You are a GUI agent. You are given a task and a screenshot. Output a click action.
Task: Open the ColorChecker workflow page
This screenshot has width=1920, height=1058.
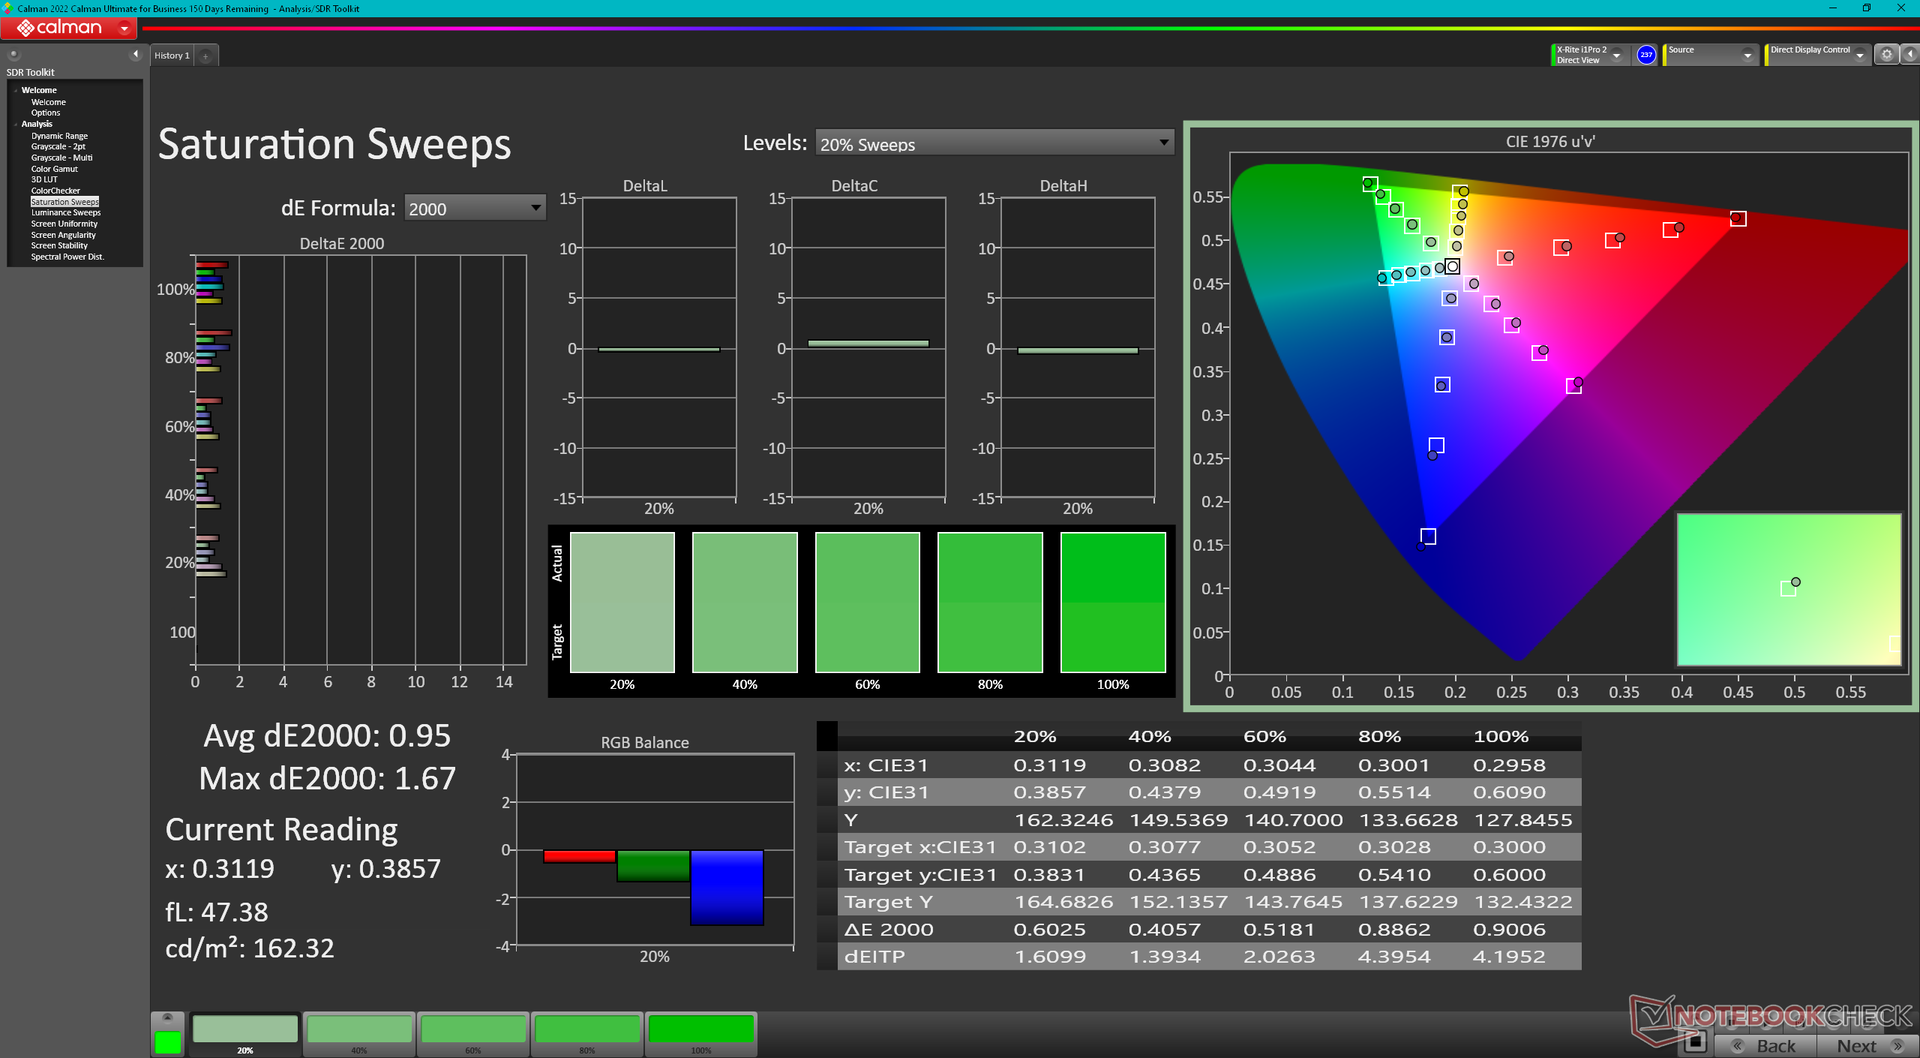point(55,191)
